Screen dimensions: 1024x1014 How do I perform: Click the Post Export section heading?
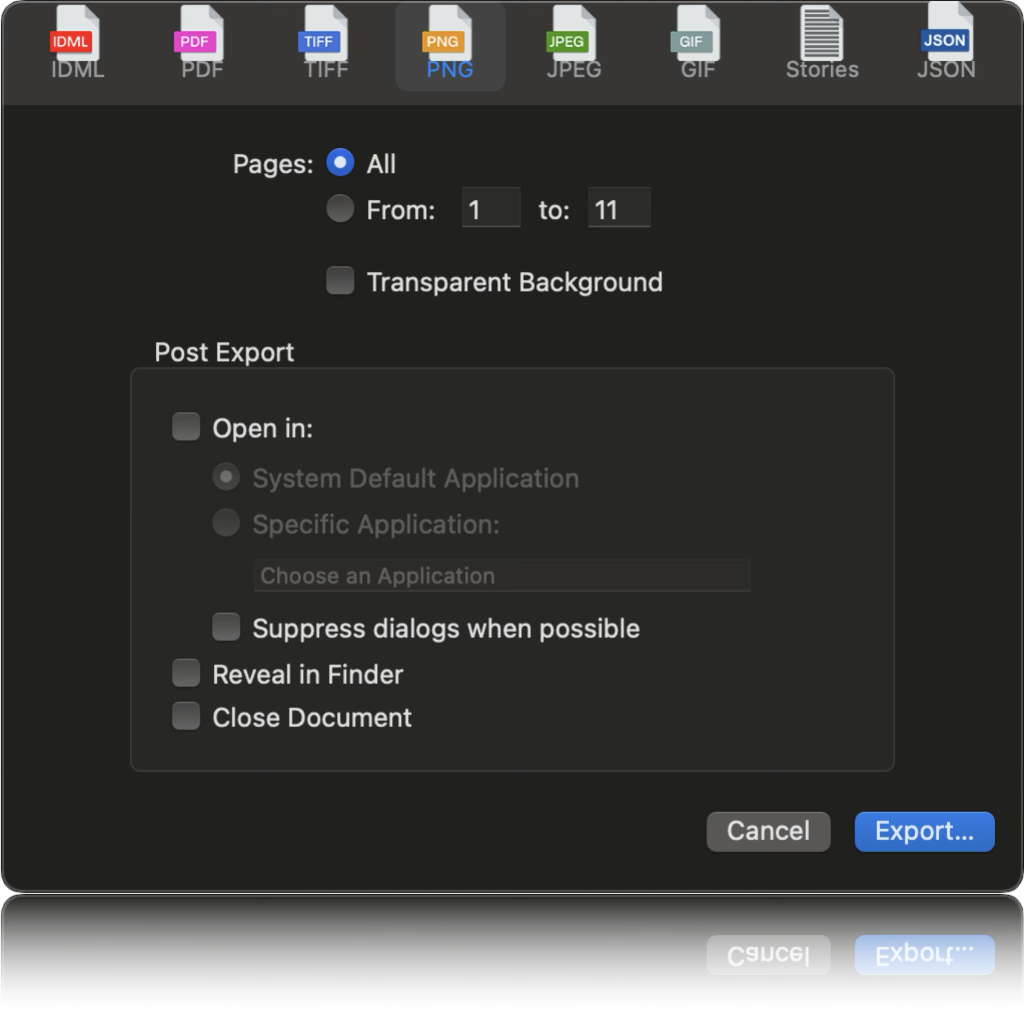[224, 353]
